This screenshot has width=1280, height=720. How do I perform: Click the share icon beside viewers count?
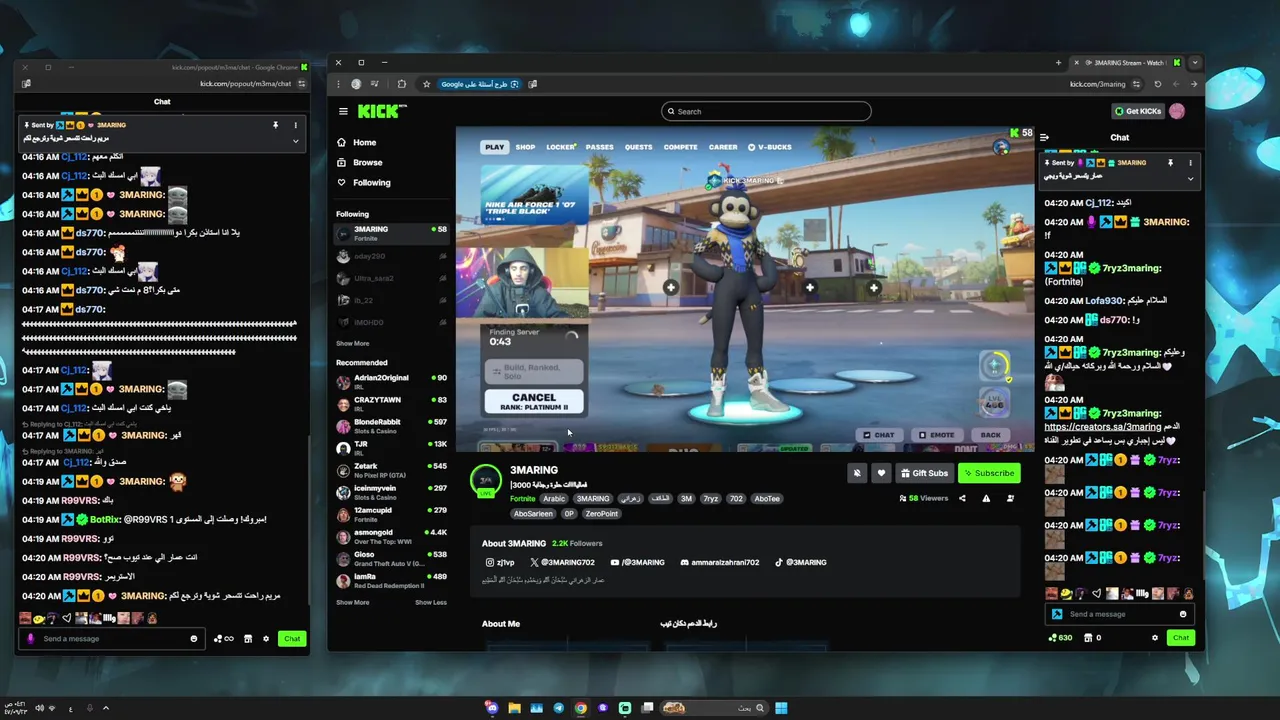tap(962, 498)
